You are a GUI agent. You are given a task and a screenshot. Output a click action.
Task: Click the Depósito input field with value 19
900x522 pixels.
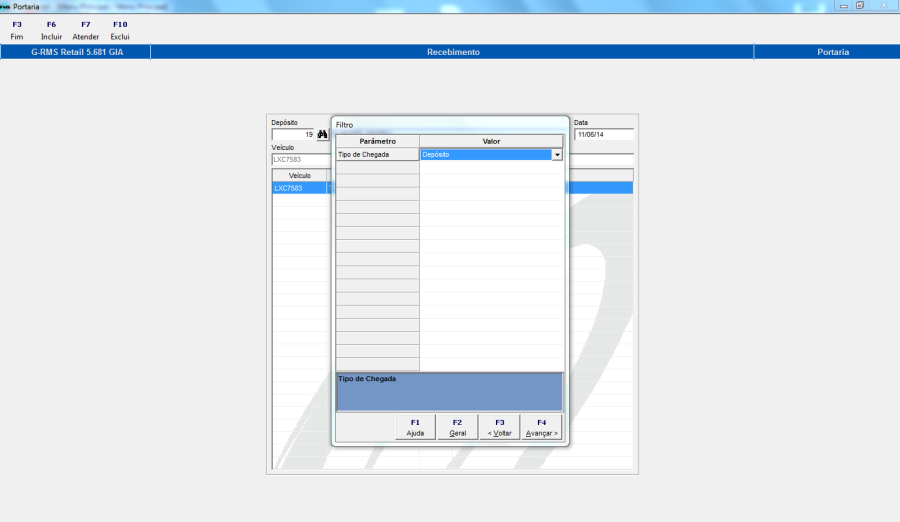(293, 134)
